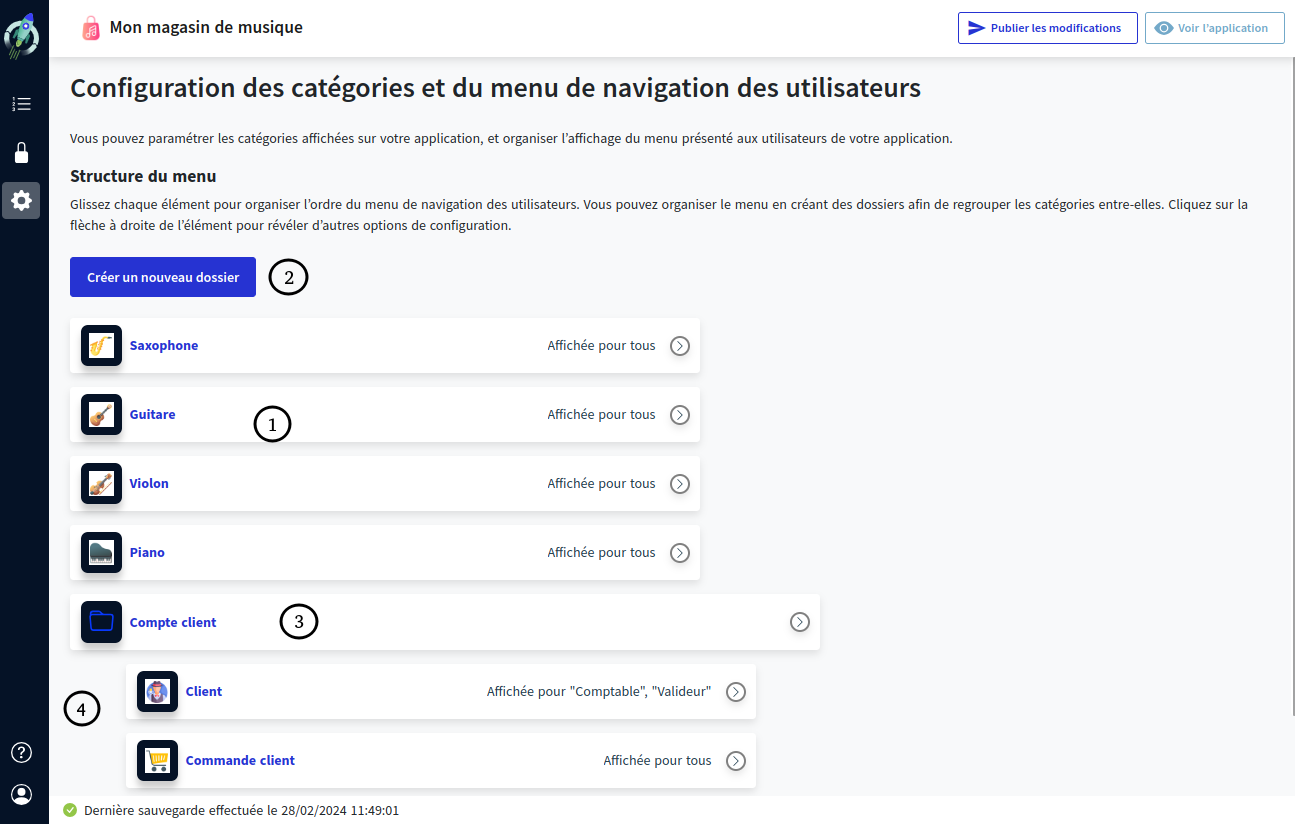Select the Commande client shopping cart icon
Viewport: 1295px width, 824px height.
point(157,760)
